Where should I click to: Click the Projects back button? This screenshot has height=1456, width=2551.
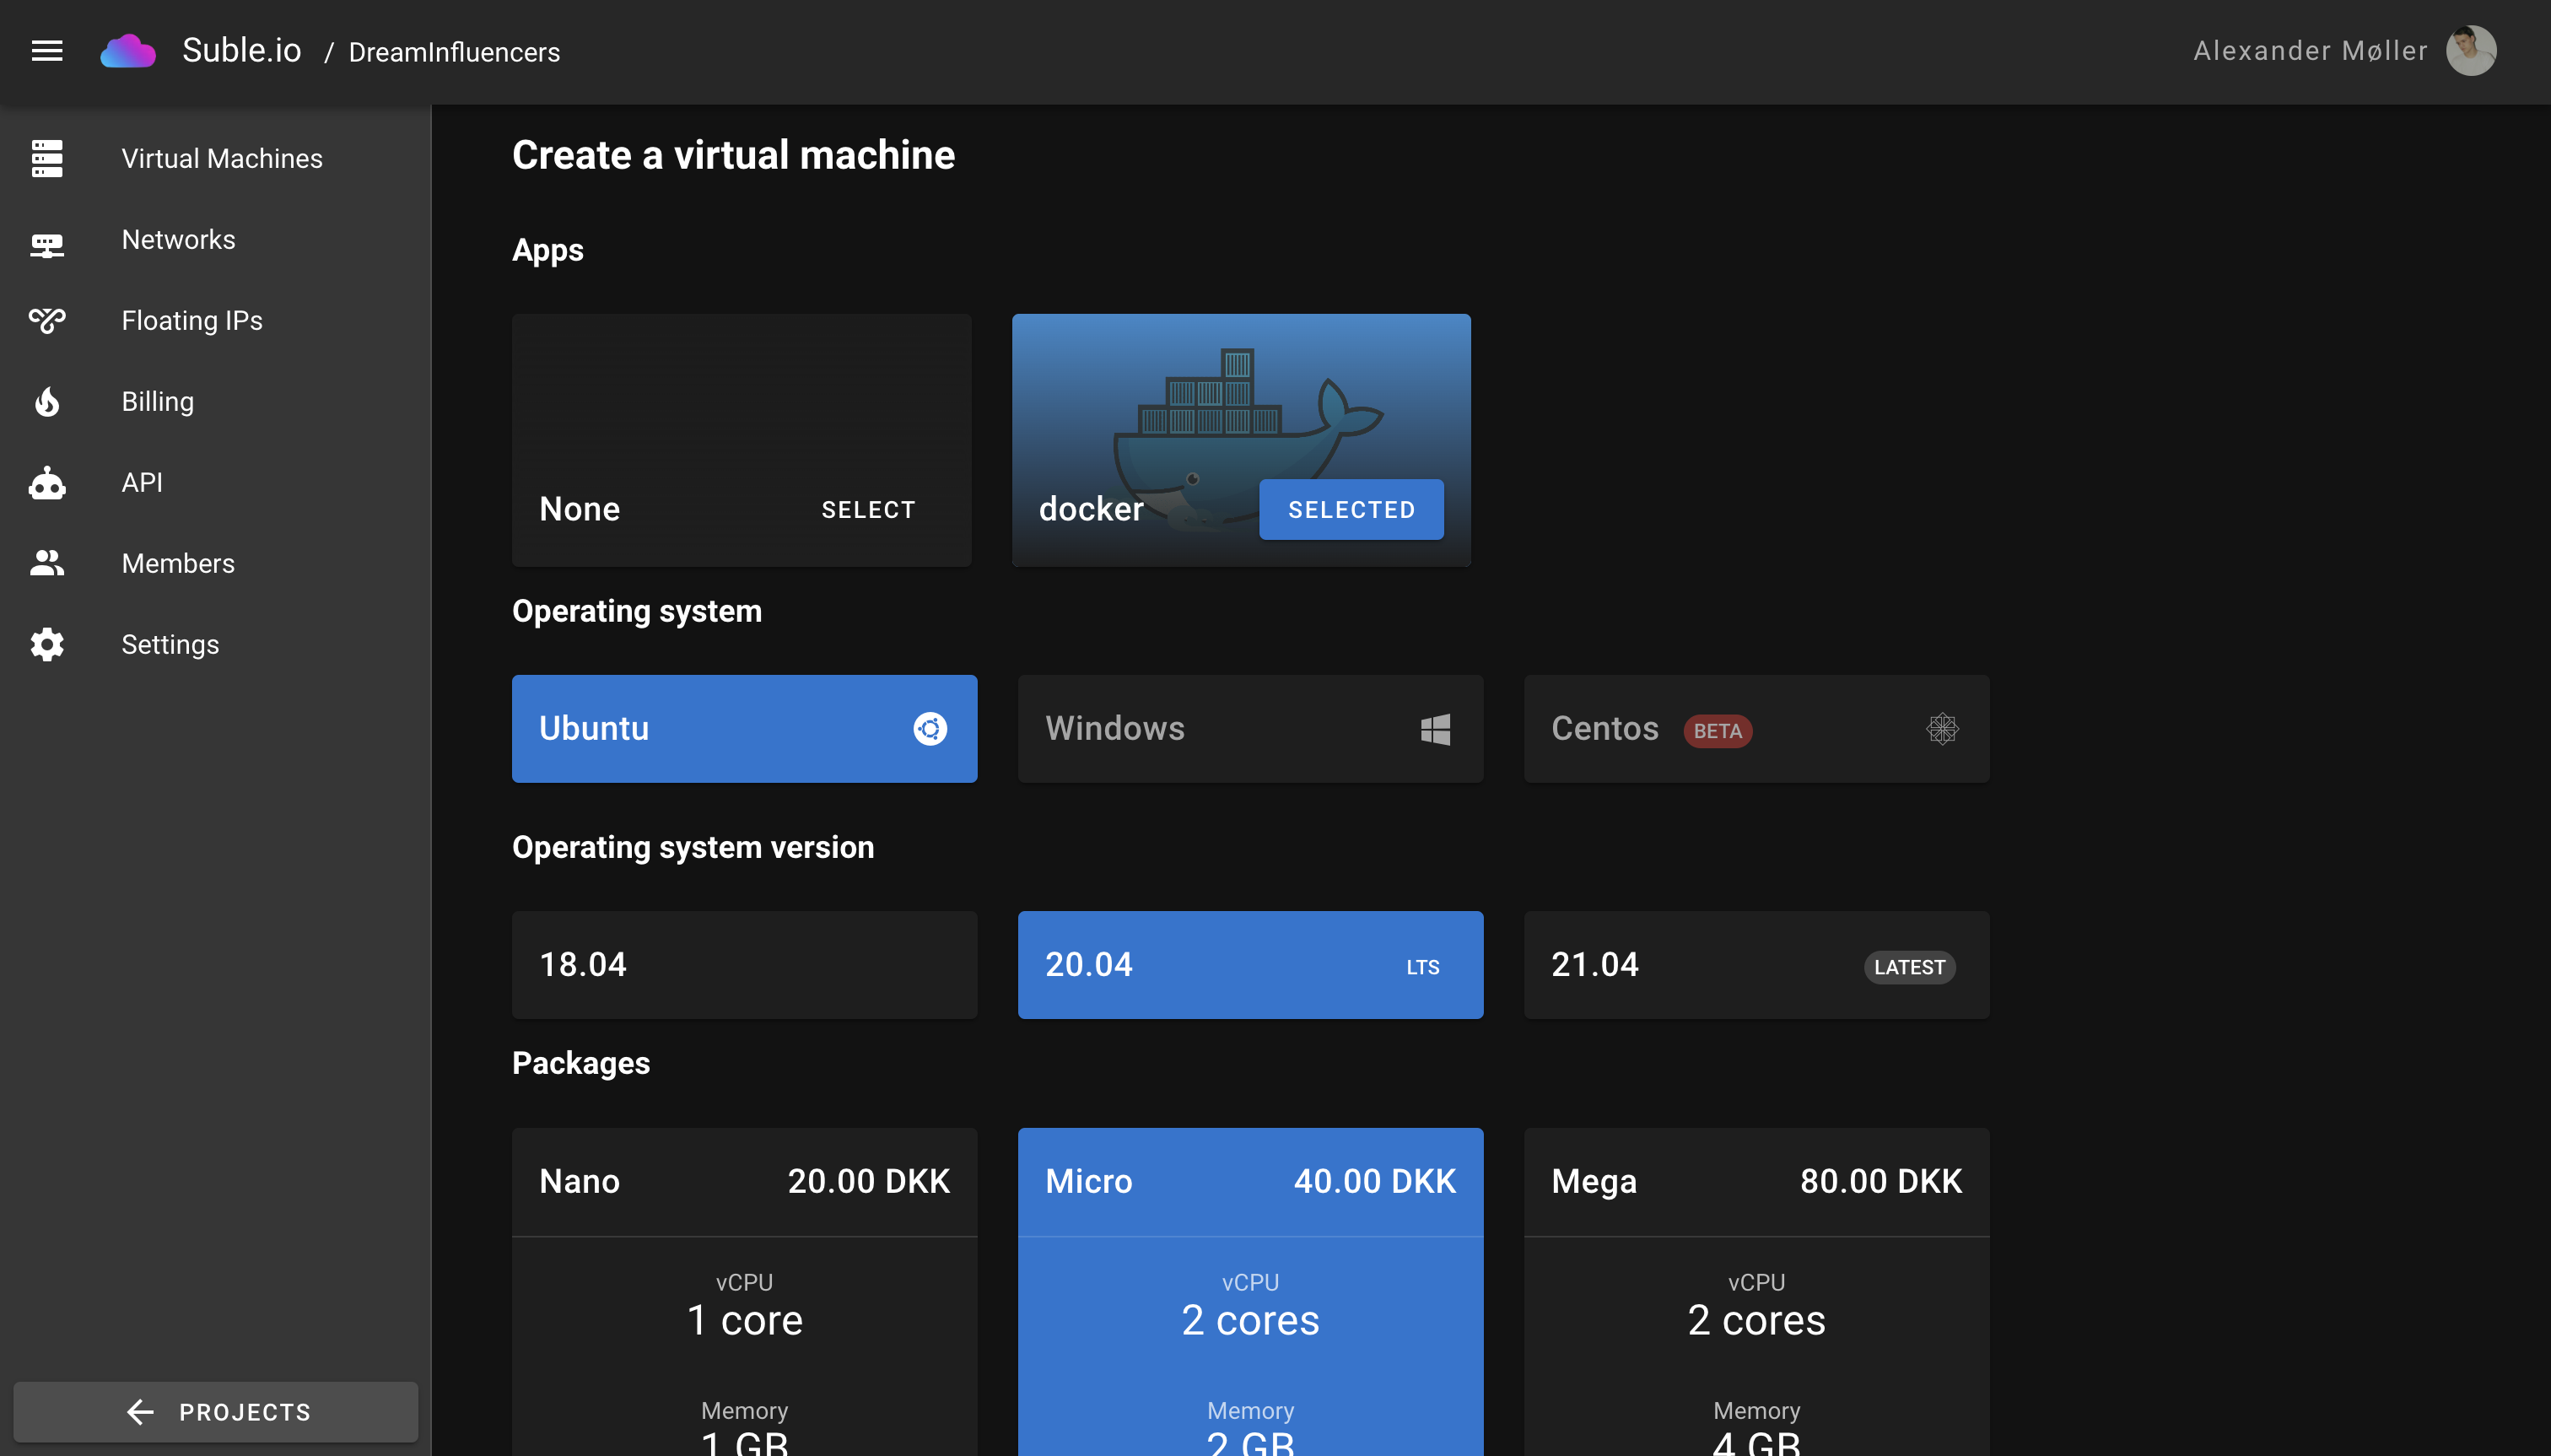pos(216,1412)
